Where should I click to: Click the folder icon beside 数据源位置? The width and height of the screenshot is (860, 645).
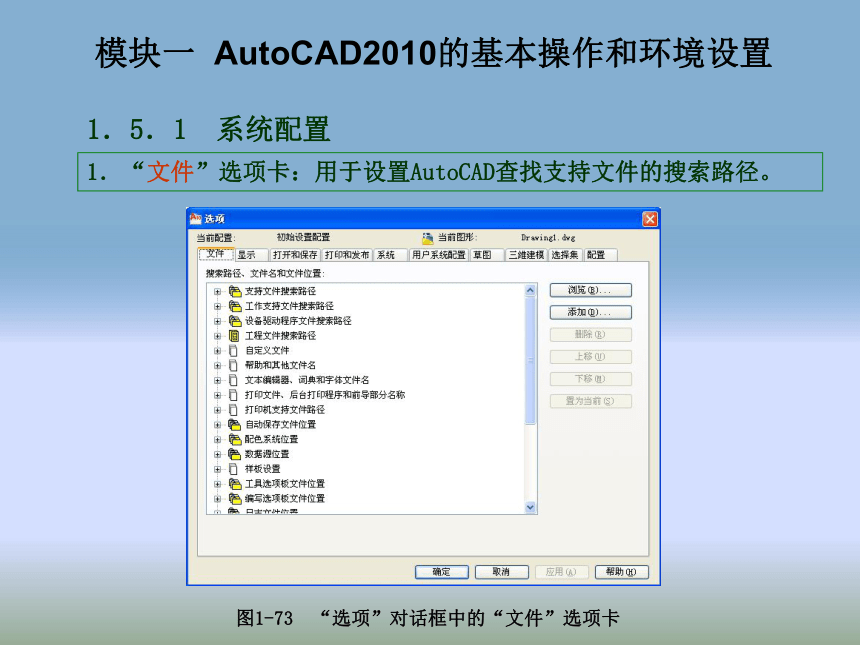235,454
